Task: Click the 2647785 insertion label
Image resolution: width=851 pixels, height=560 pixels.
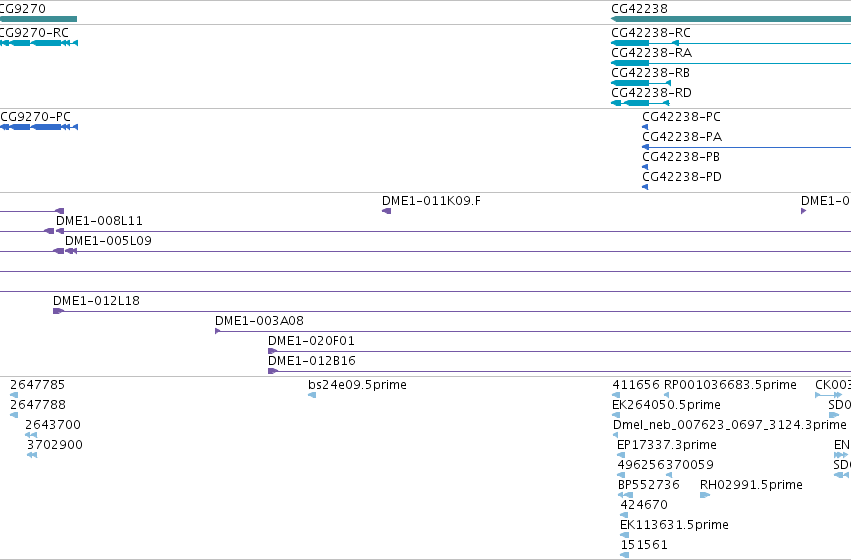Action: (37, 385)
